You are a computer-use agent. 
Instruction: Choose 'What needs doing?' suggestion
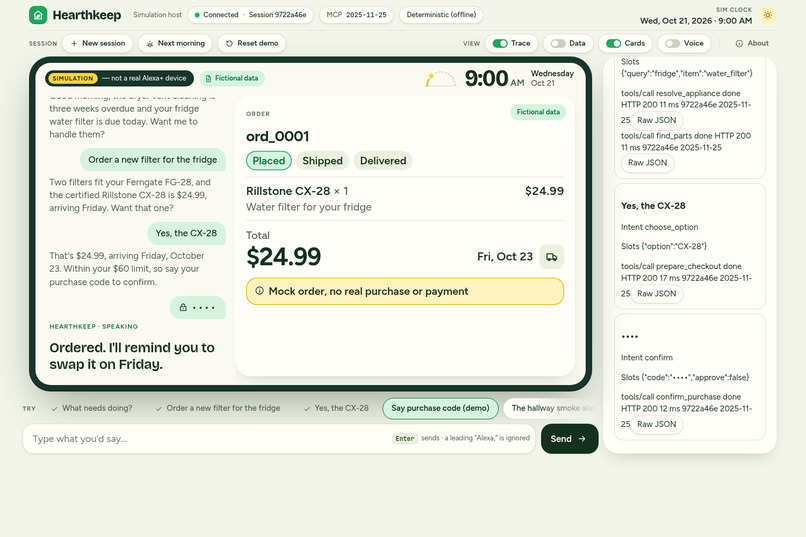pos(92,408)
